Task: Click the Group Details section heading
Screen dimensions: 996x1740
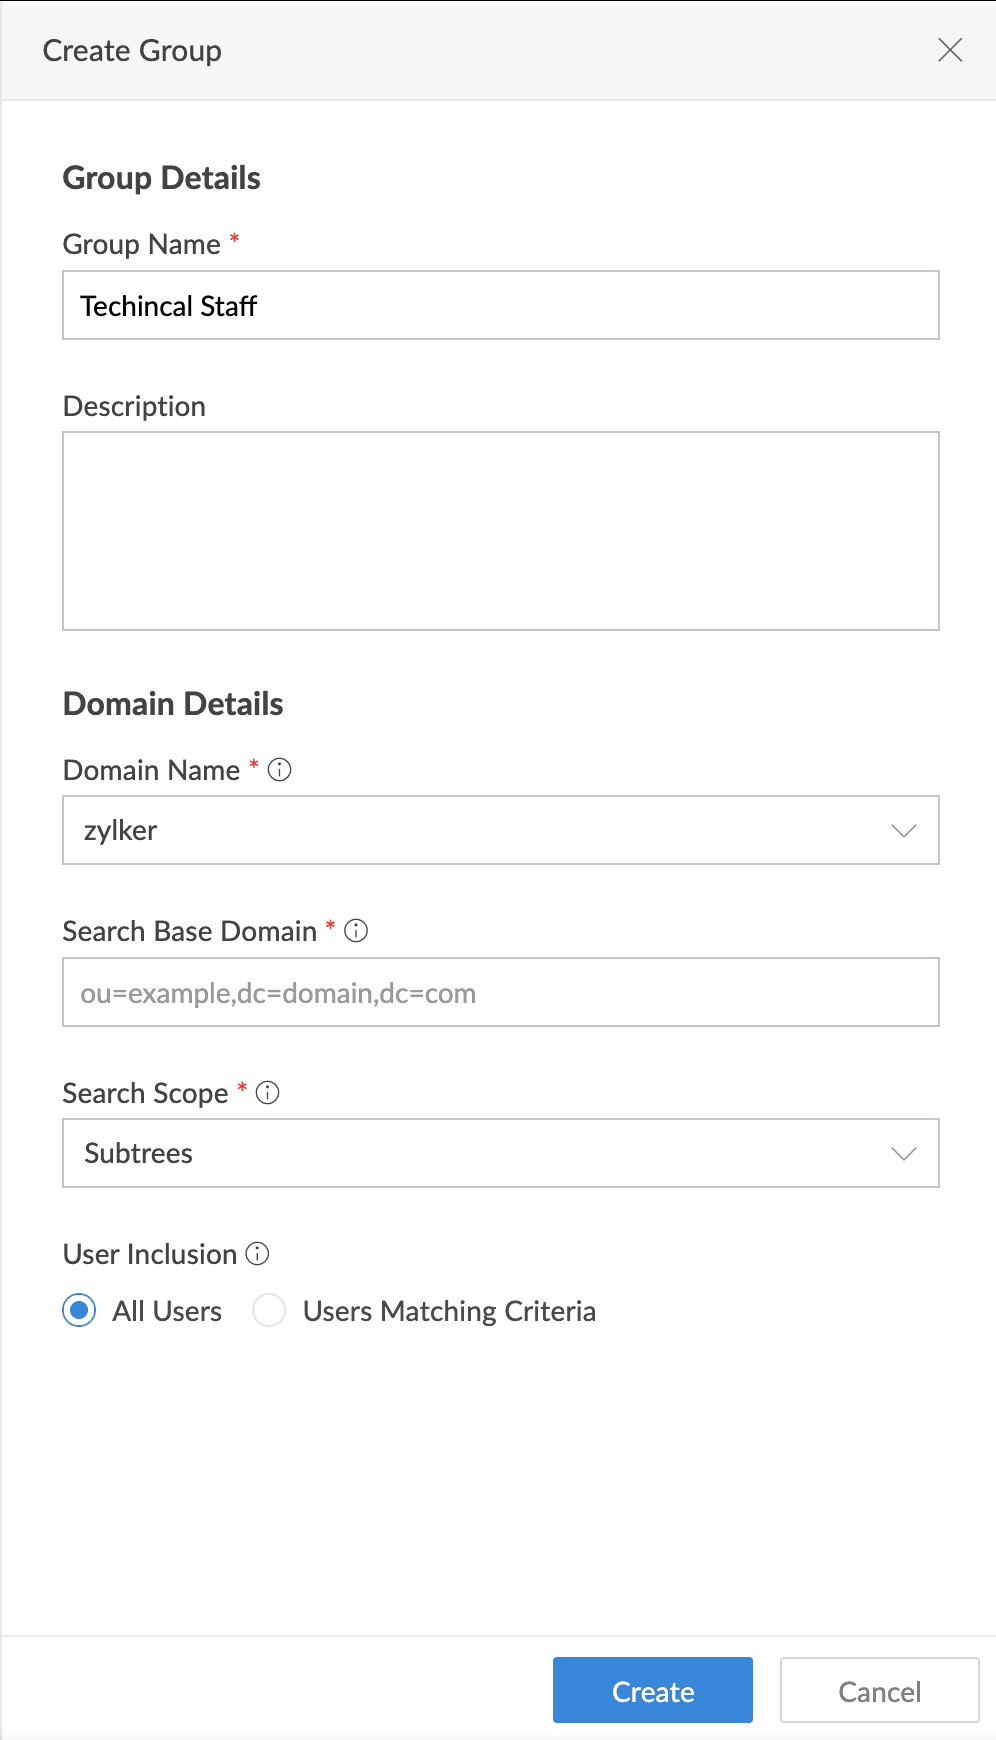Action: (x=162, y=178)
